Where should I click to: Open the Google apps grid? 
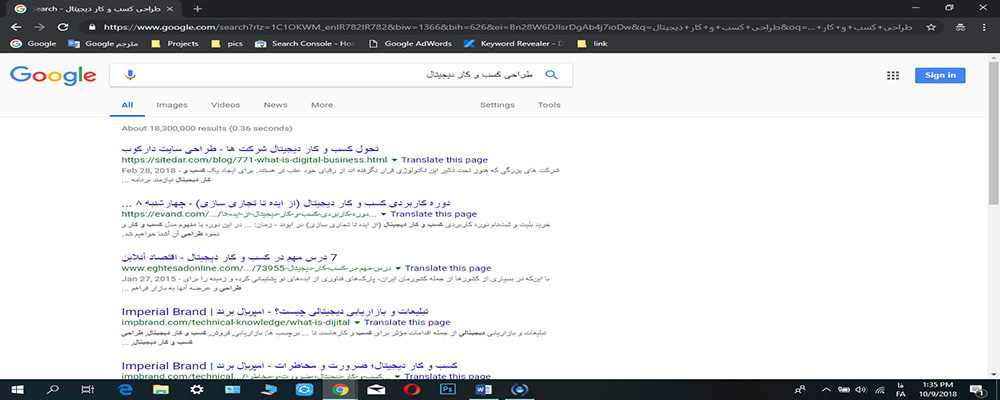(x=893, y=75)
